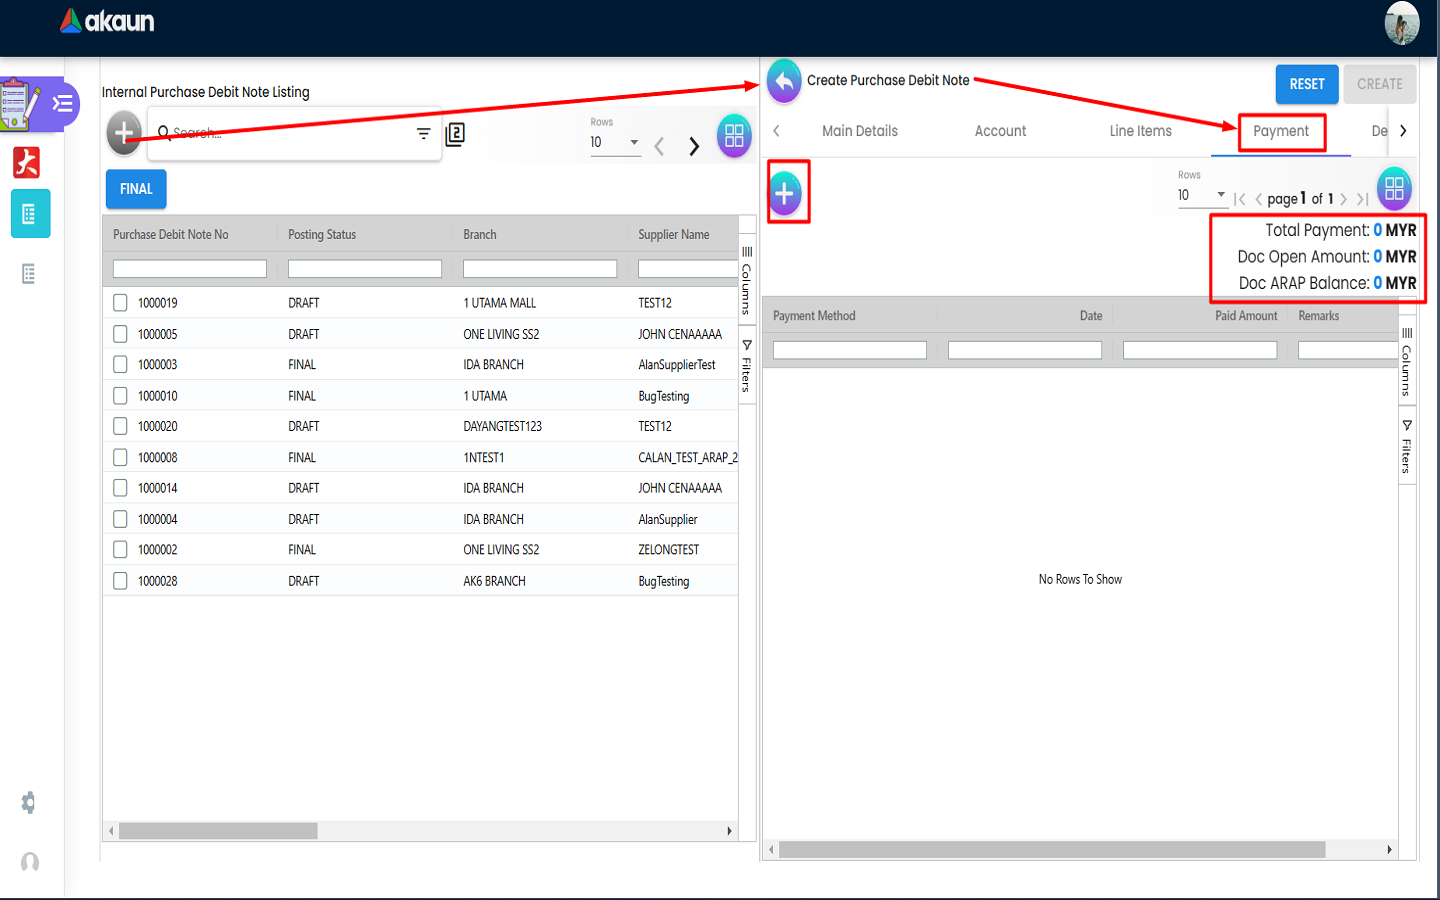The image size is (1440, 900).
Task: Select the checkbox for debit note 1000019
Action: point(120,303)
